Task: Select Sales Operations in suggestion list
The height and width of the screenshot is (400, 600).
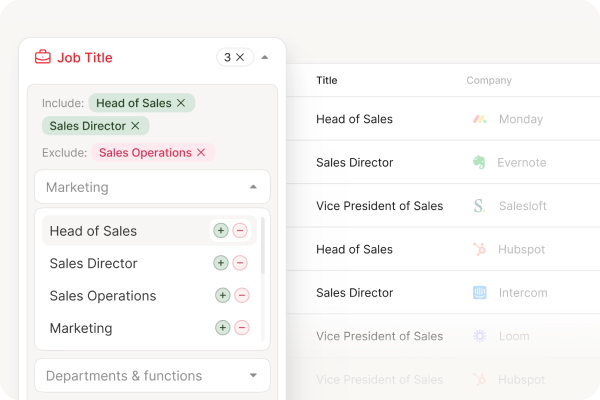Action: (103, 296)
